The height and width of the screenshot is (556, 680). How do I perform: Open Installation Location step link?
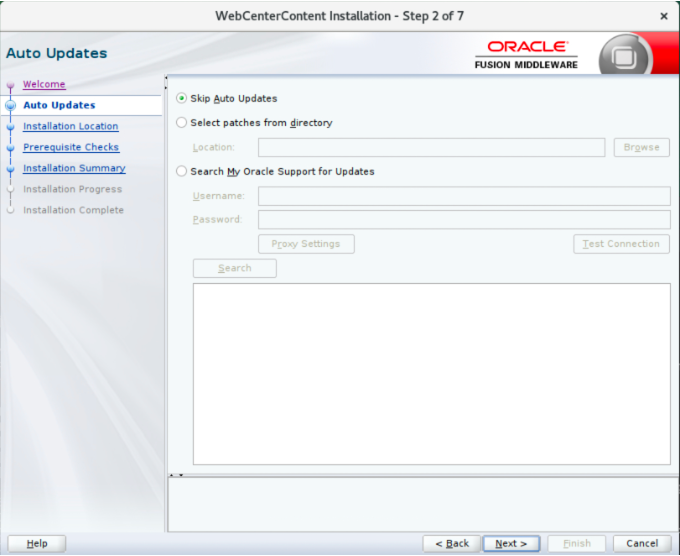71,126
